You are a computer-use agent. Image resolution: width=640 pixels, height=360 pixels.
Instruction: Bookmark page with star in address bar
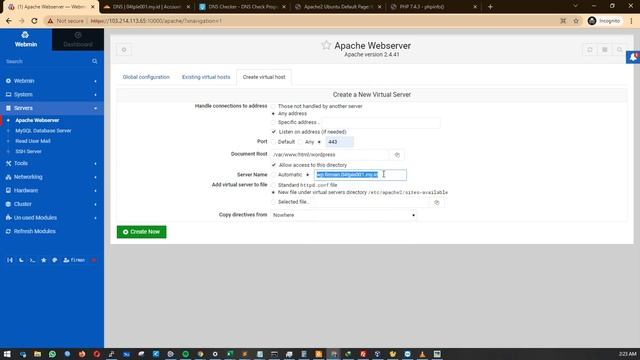[576, 21]
